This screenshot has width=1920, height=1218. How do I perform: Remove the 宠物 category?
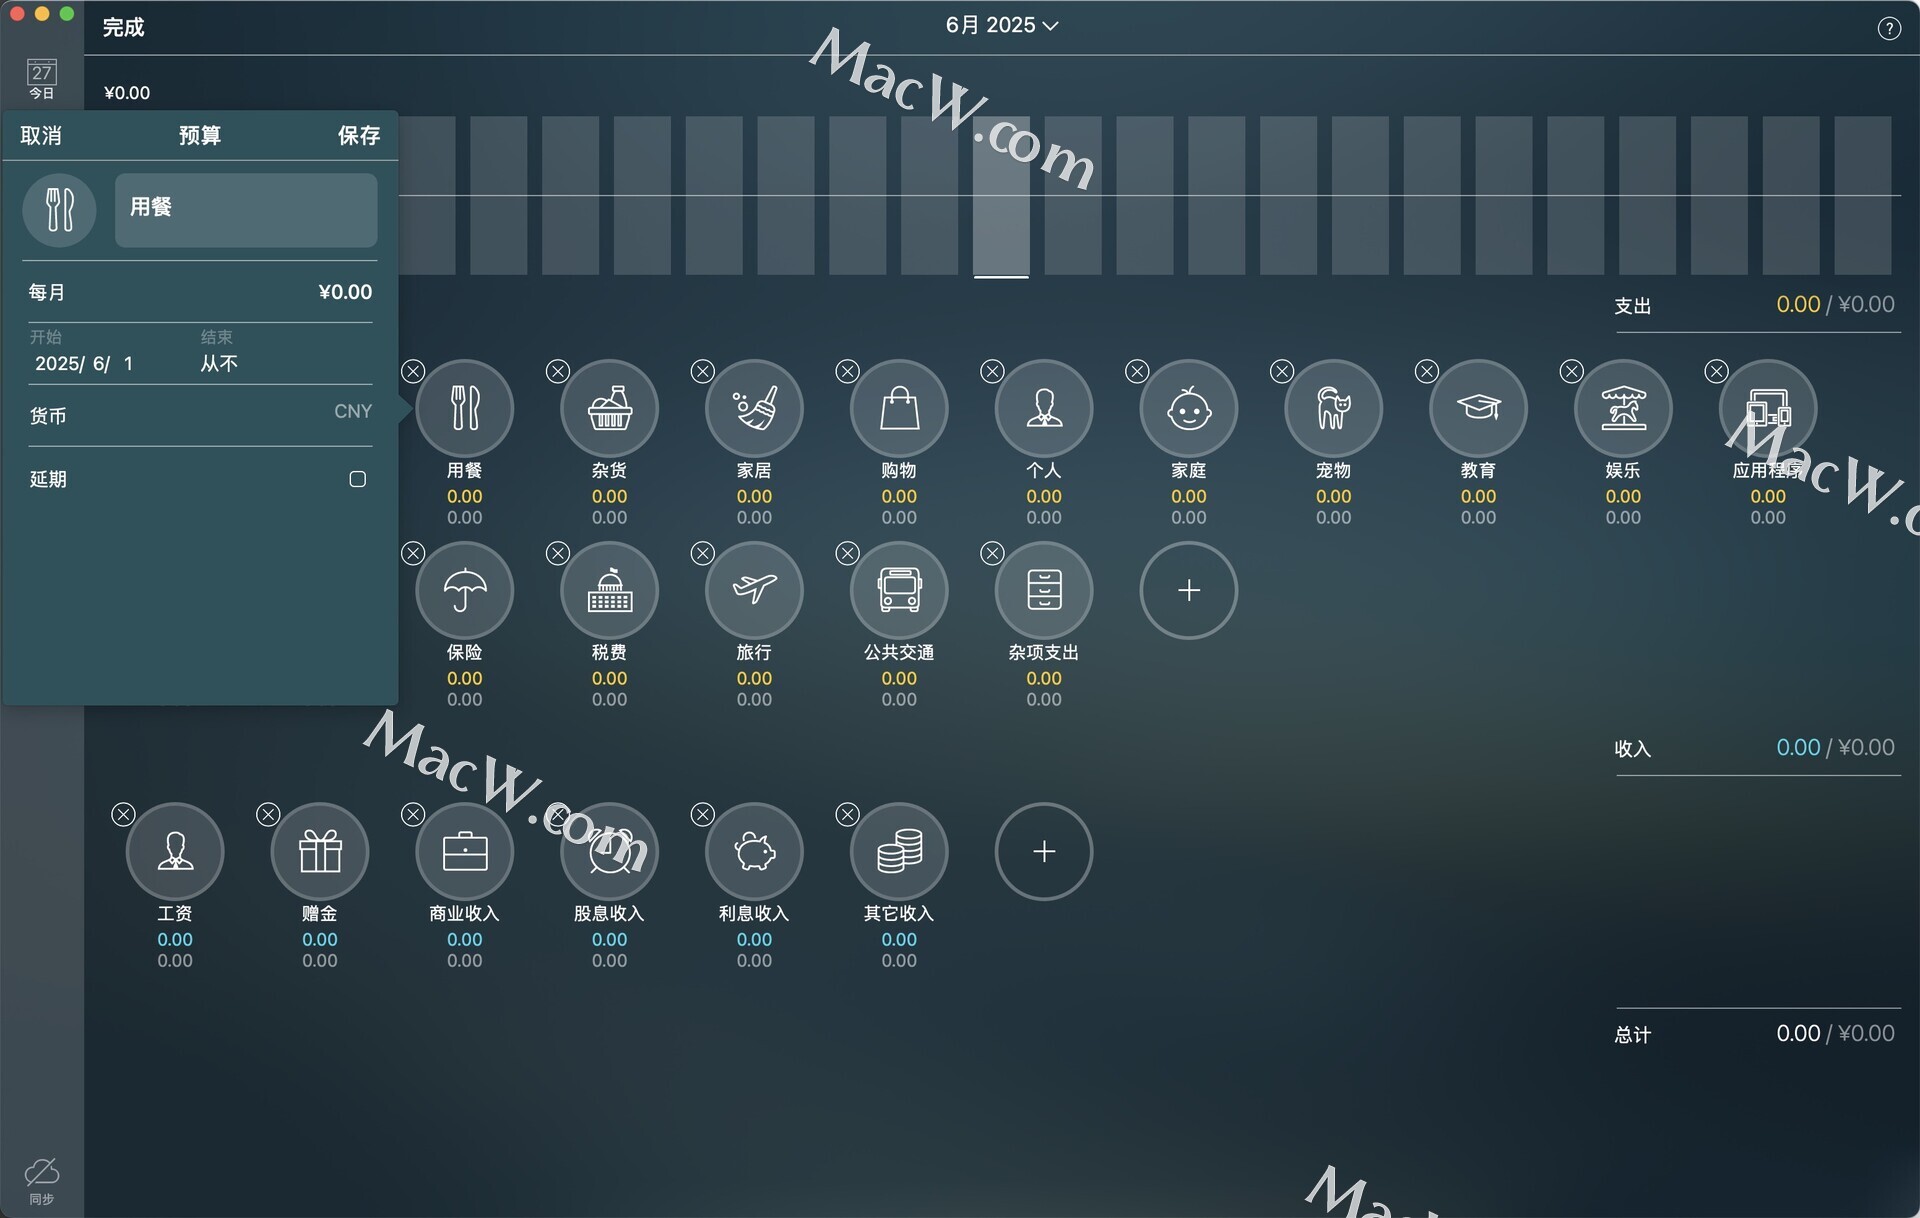click(x=1282, y=371)
